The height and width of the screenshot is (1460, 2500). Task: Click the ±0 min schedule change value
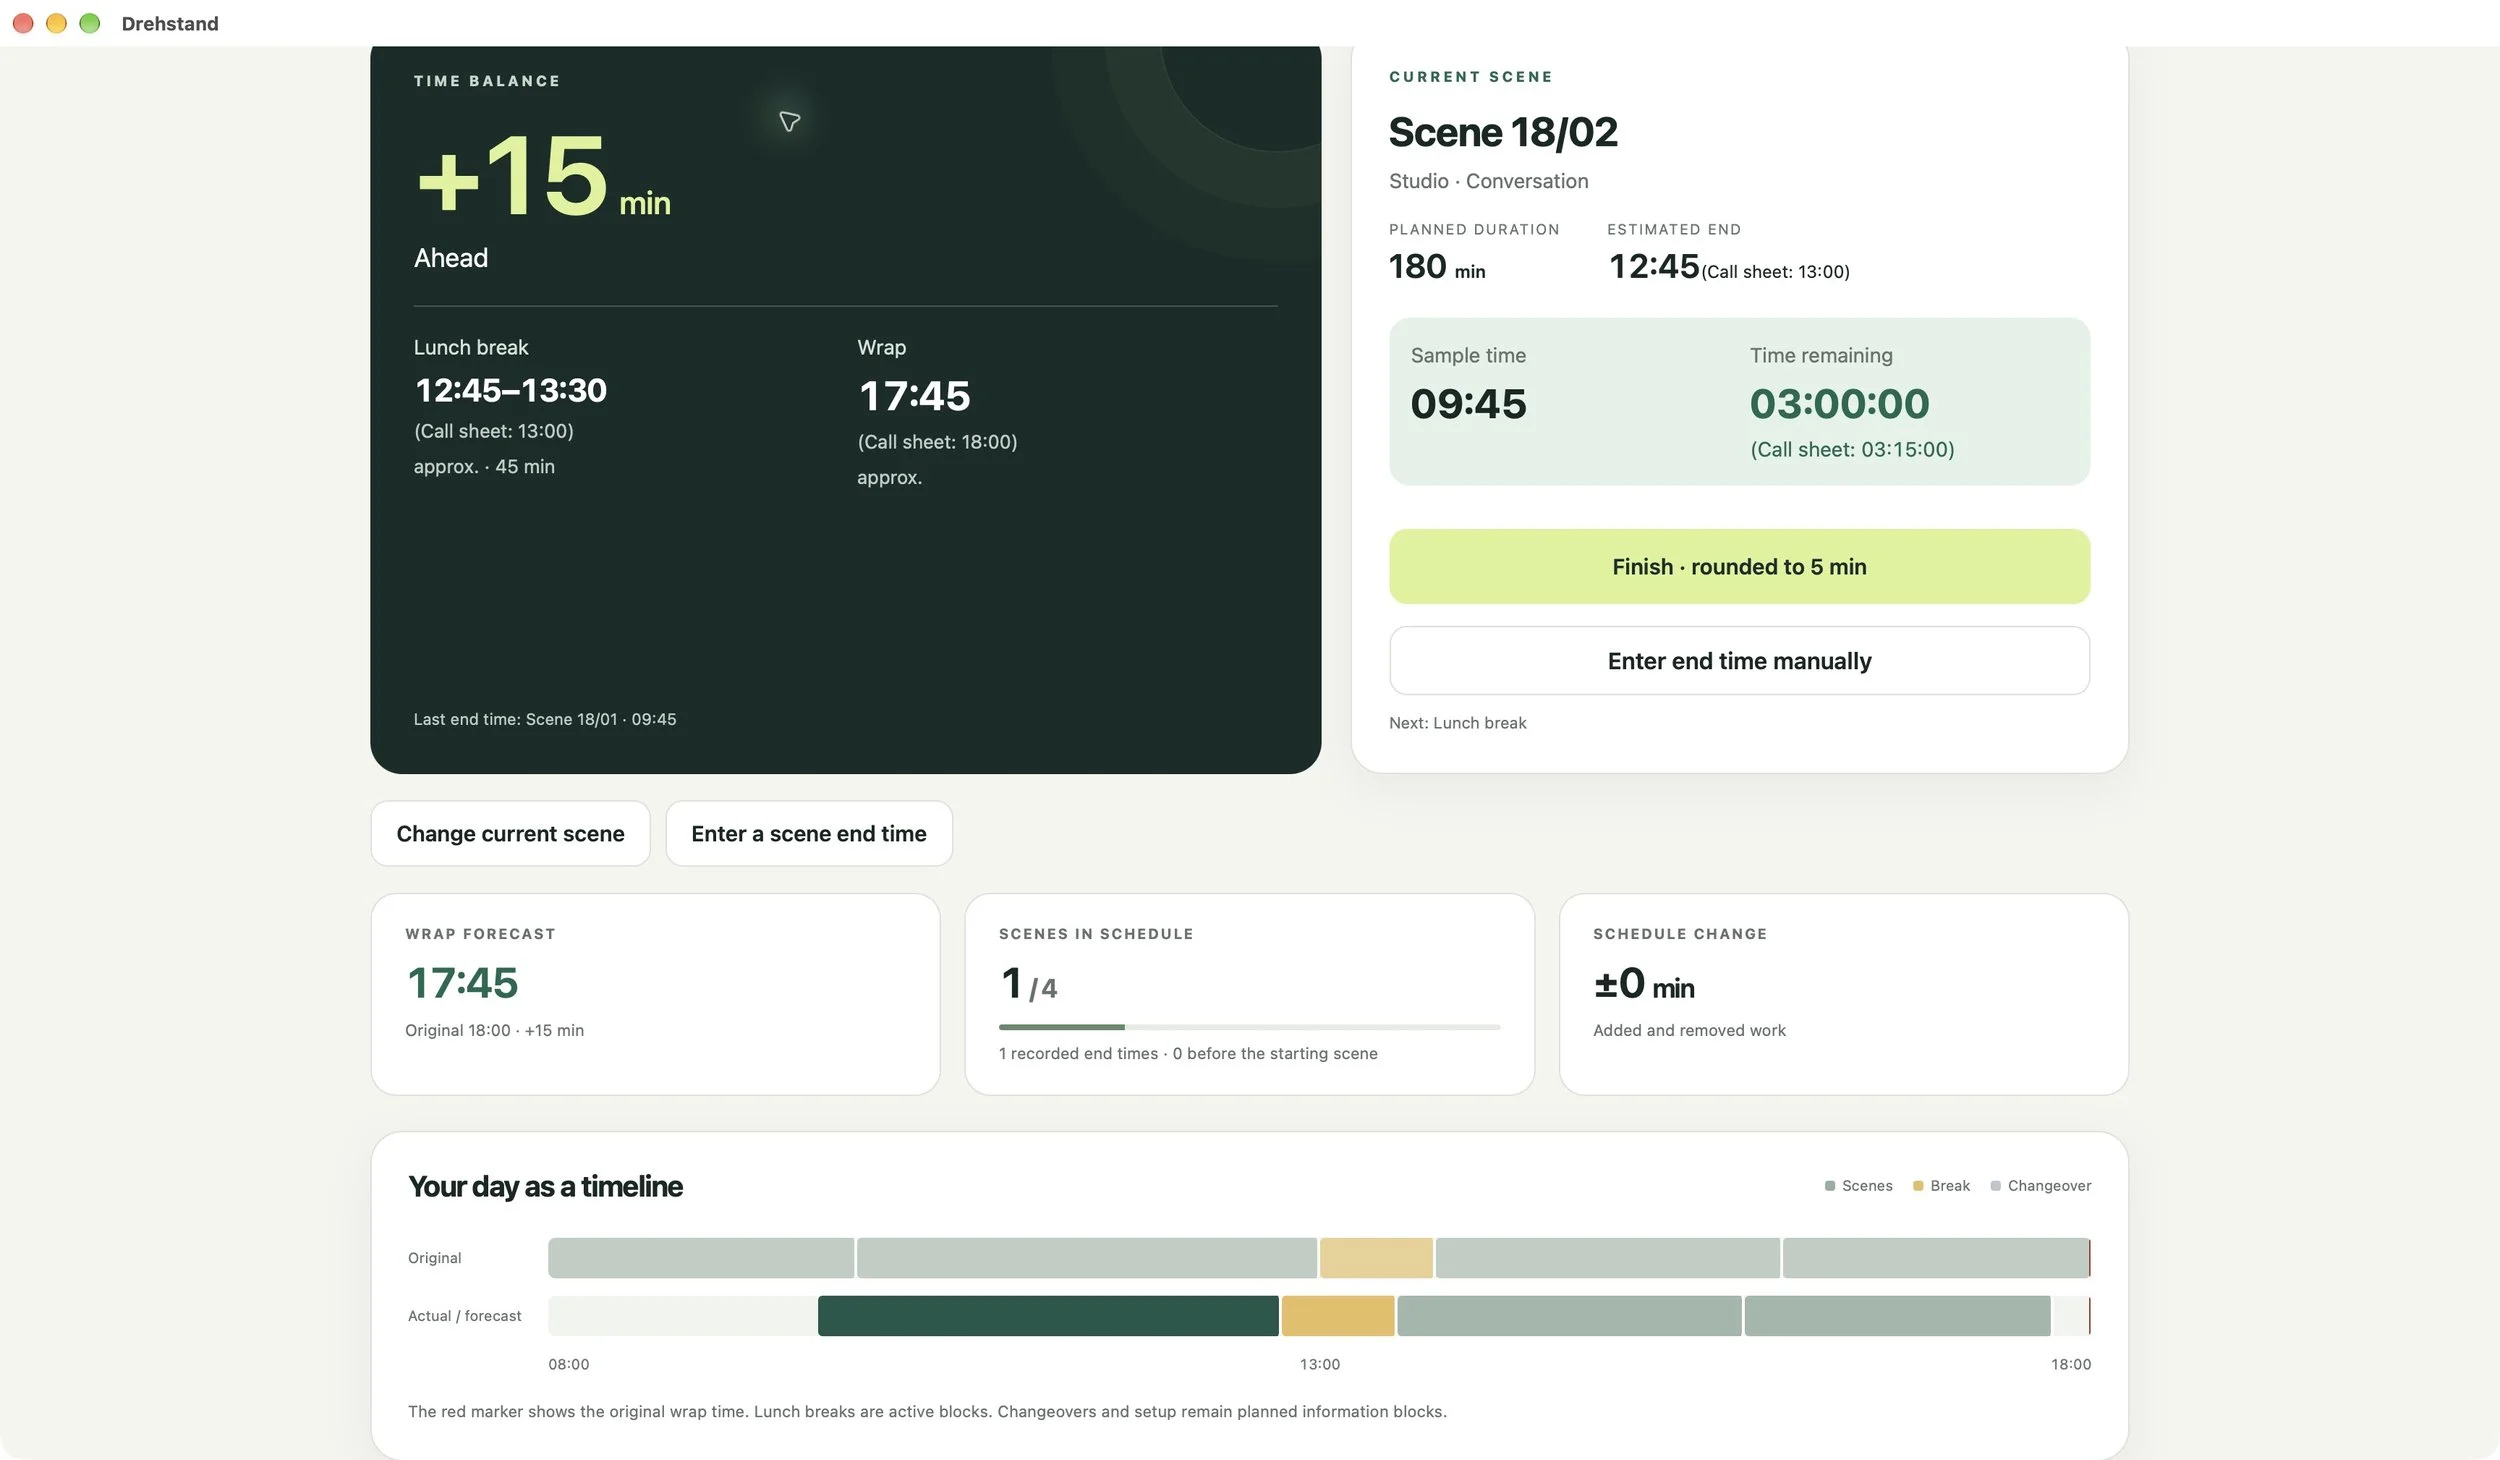pyautogui.click(x=1644, y=984)
